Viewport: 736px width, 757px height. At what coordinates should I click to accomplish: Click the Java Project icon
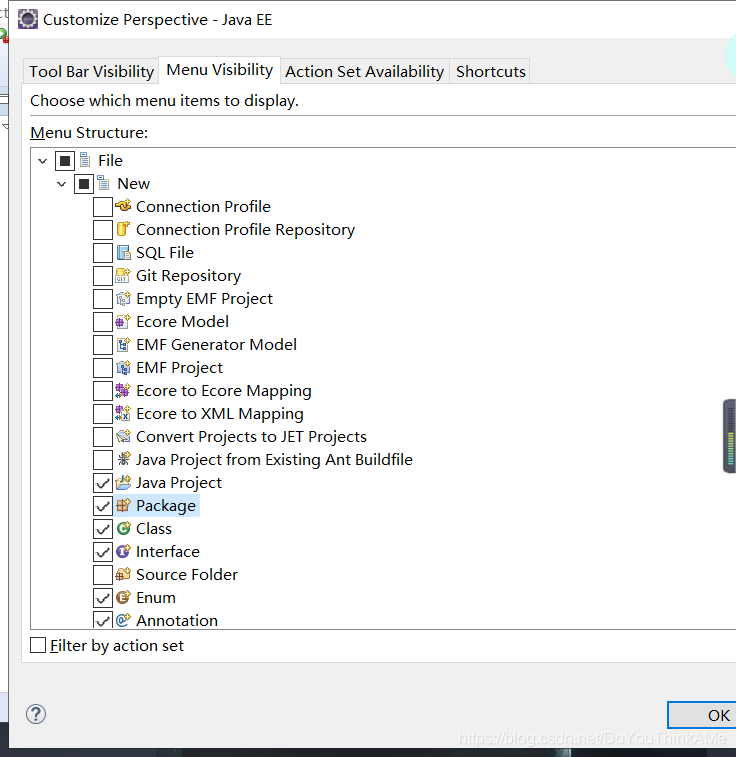(124, 482)
